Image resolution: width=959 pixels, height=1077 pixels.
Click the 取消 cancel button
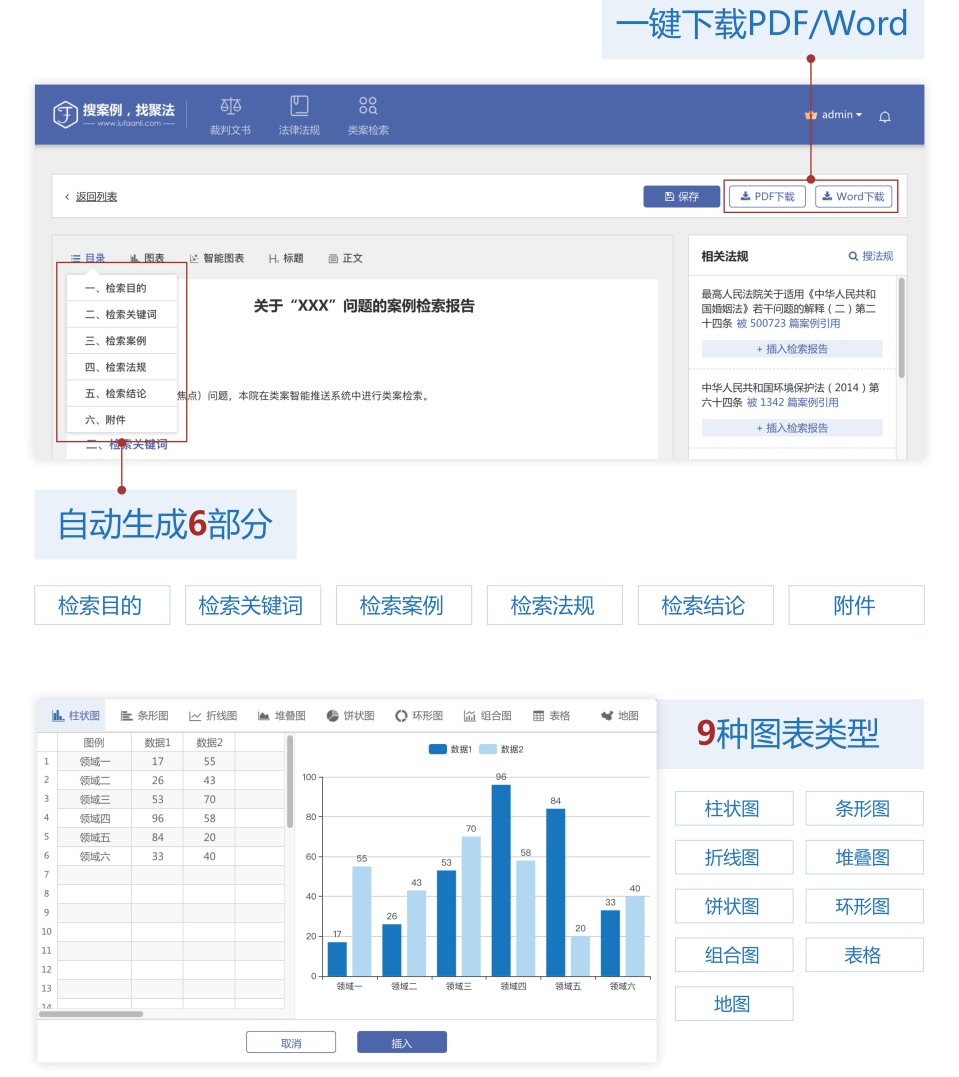291,1043
